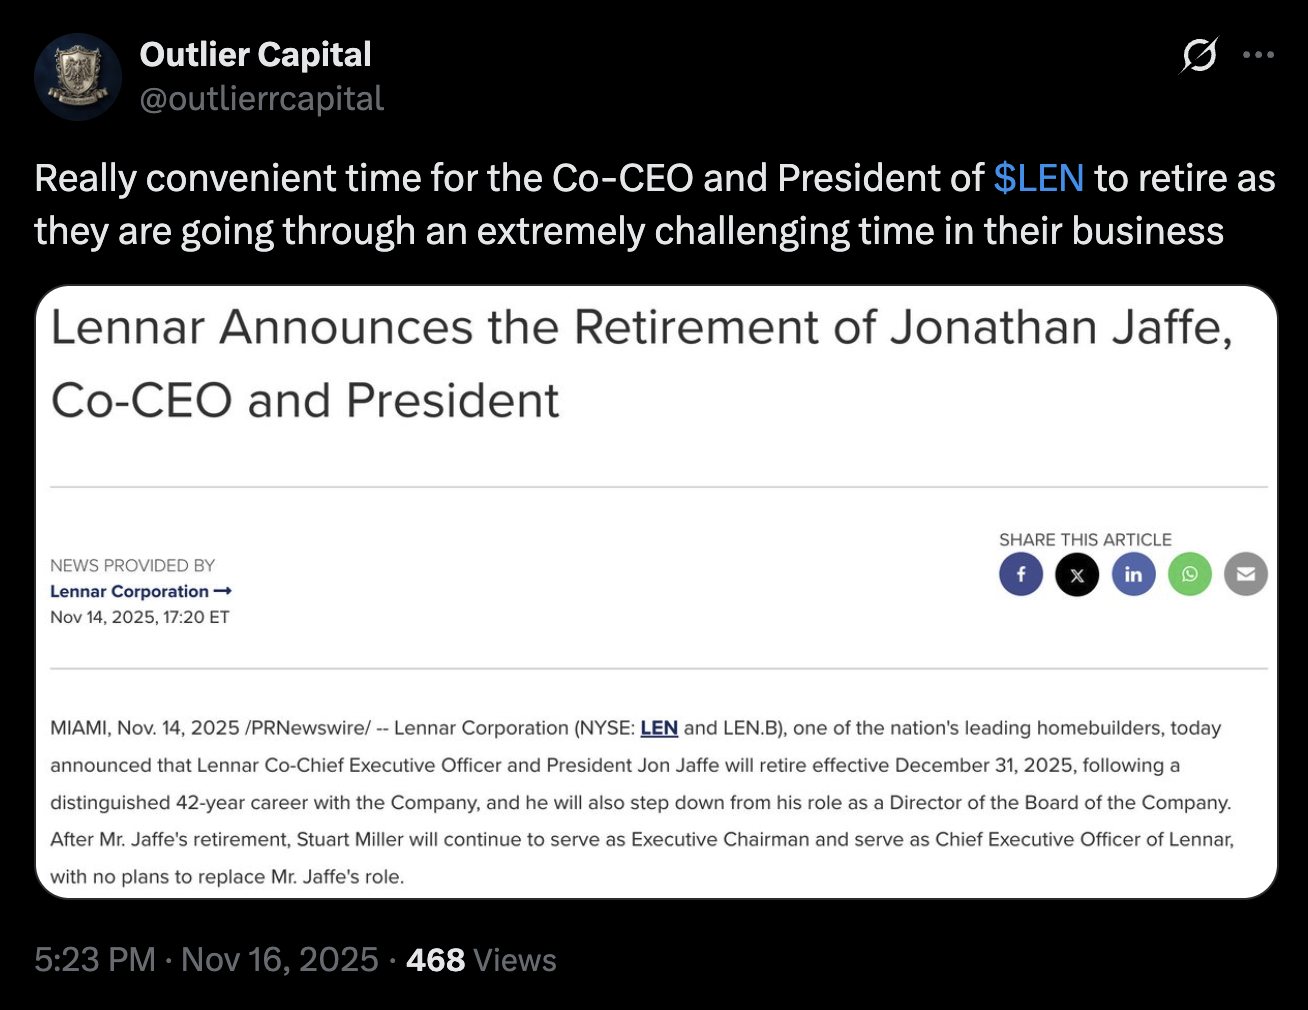Click the Lennar retirement headline in image
This screenshot has width=1308, height=1010.
click(640, 364)
